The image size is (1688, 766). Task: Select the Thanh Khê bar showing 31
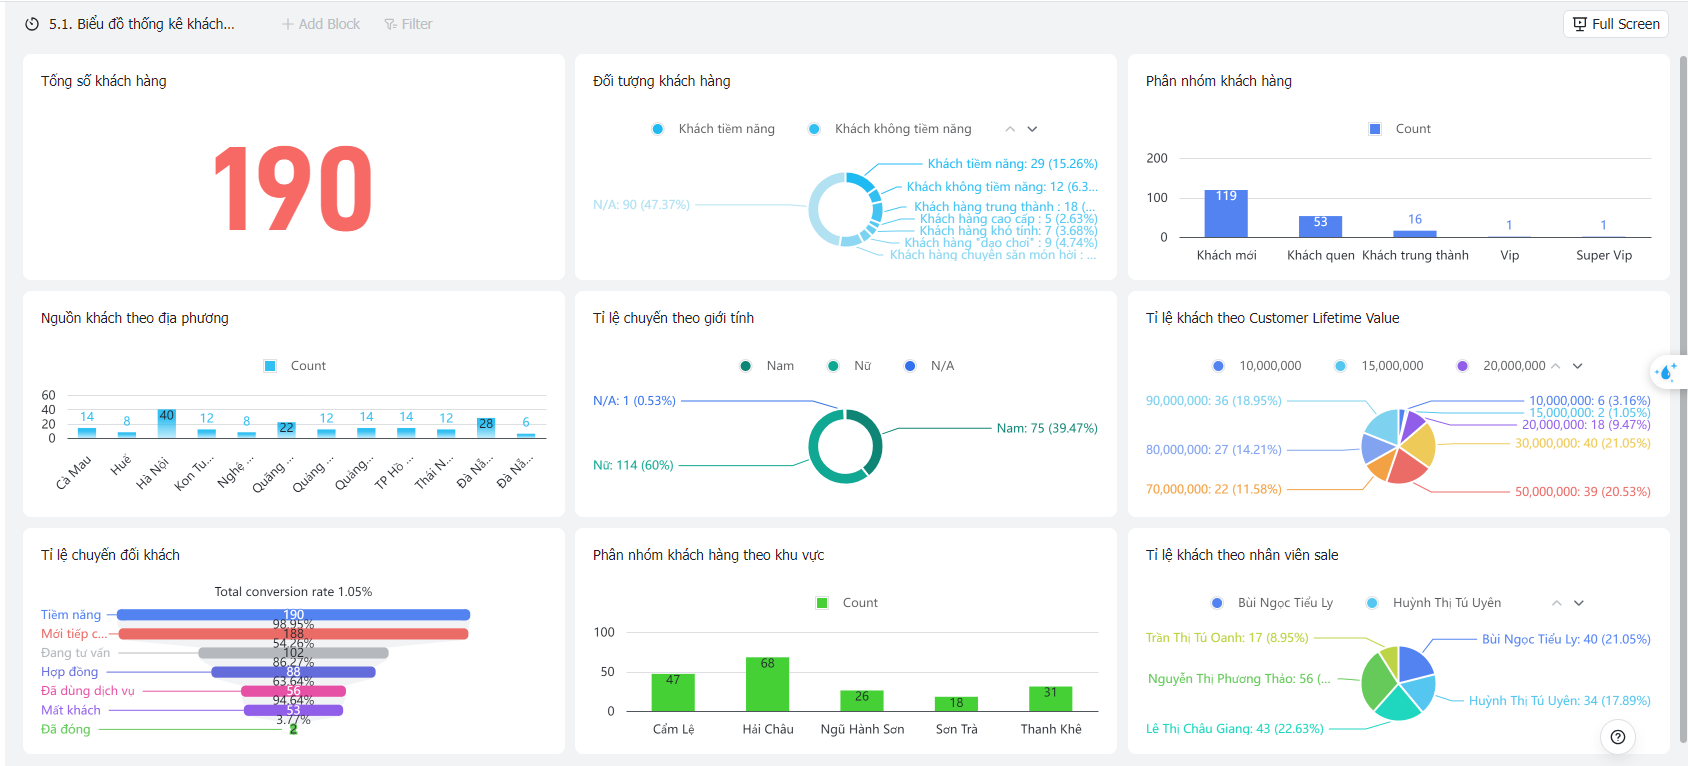(x=1050, y=699)
